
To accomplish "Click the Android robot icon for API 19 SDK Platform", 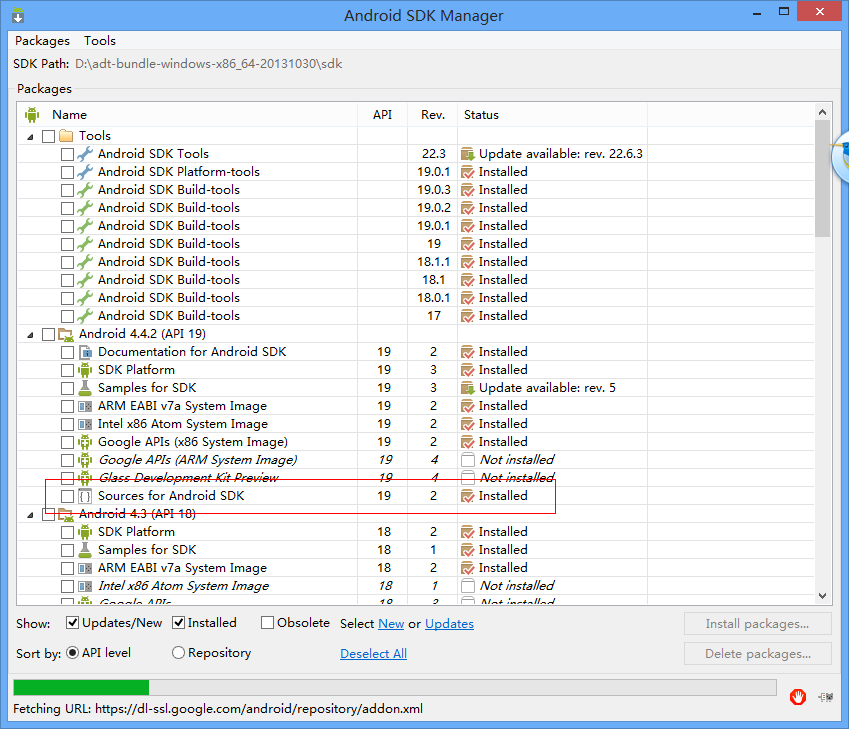I will point(85,370).
